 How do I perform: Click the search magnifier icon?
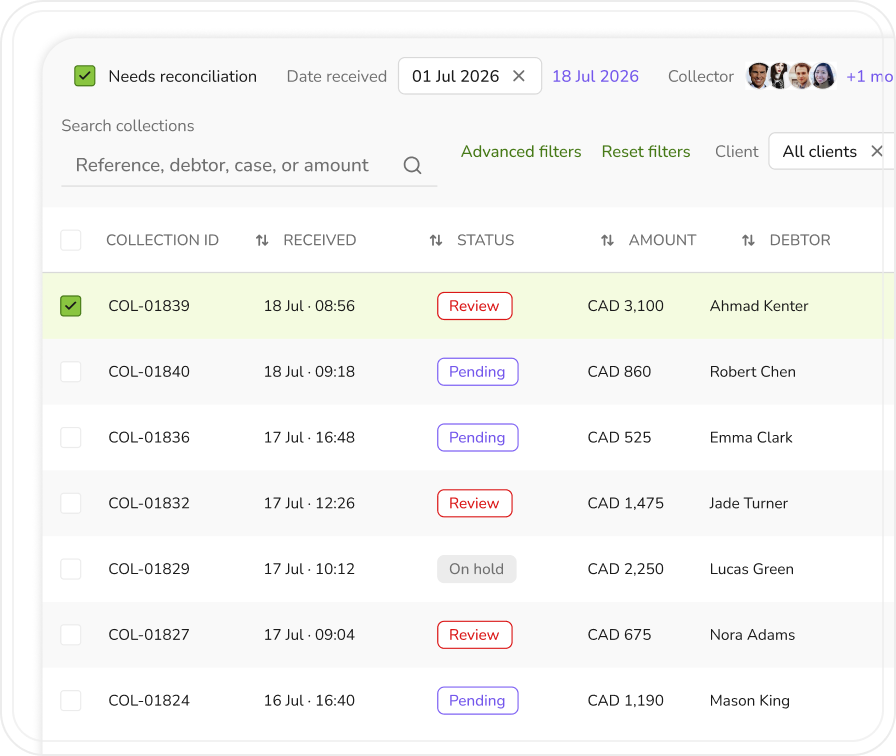click(413, 165)
